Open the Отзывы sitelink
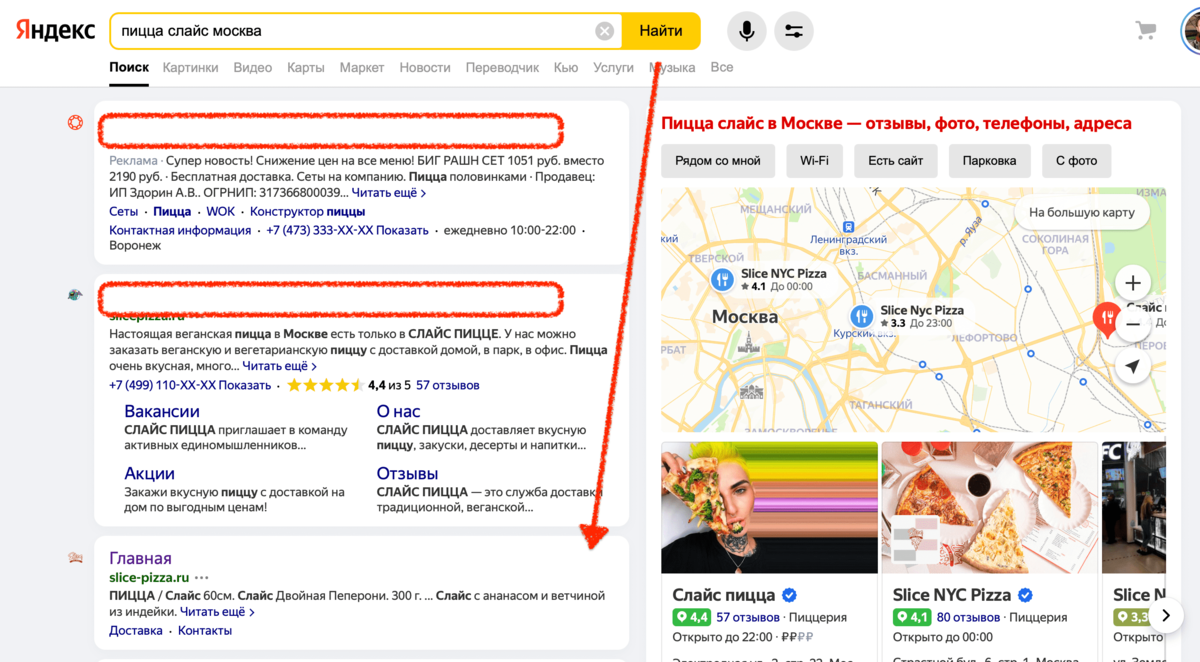Image resolution: width=1200 pixels, height=662 pixels. point(407,474)
